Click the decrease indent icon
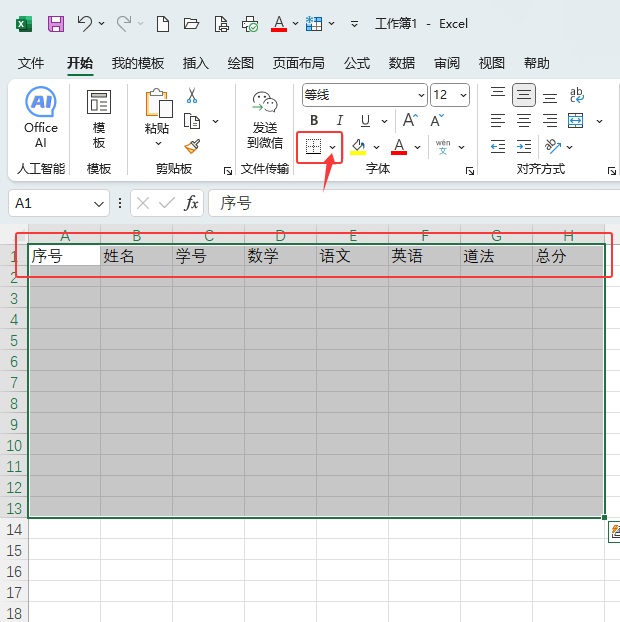This screenshot has width=620, height=622. (498, 146)
